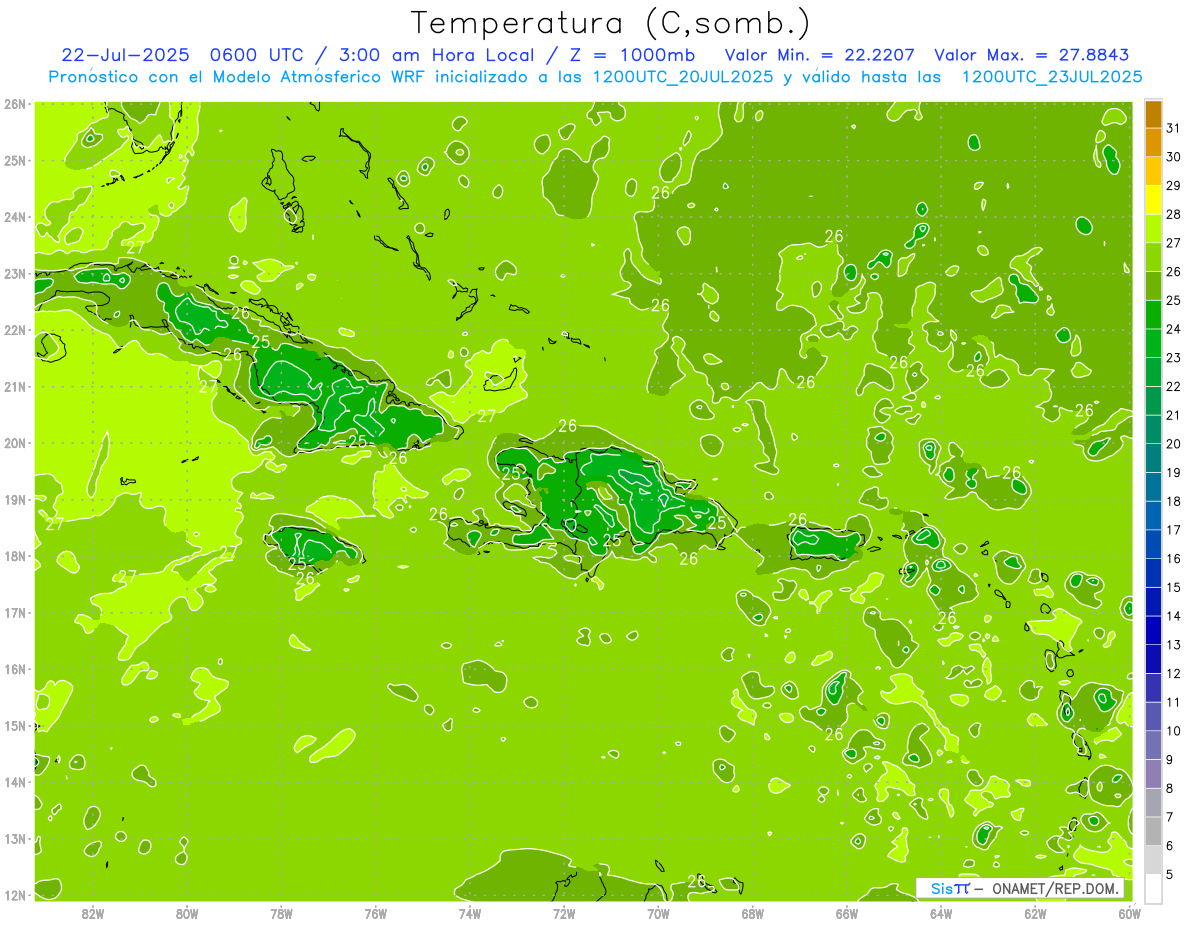Image resolution: width=1200 pixels, height=927 pixels.
Task: Click the "78W" longitude axis label
Action: point(281,913)
